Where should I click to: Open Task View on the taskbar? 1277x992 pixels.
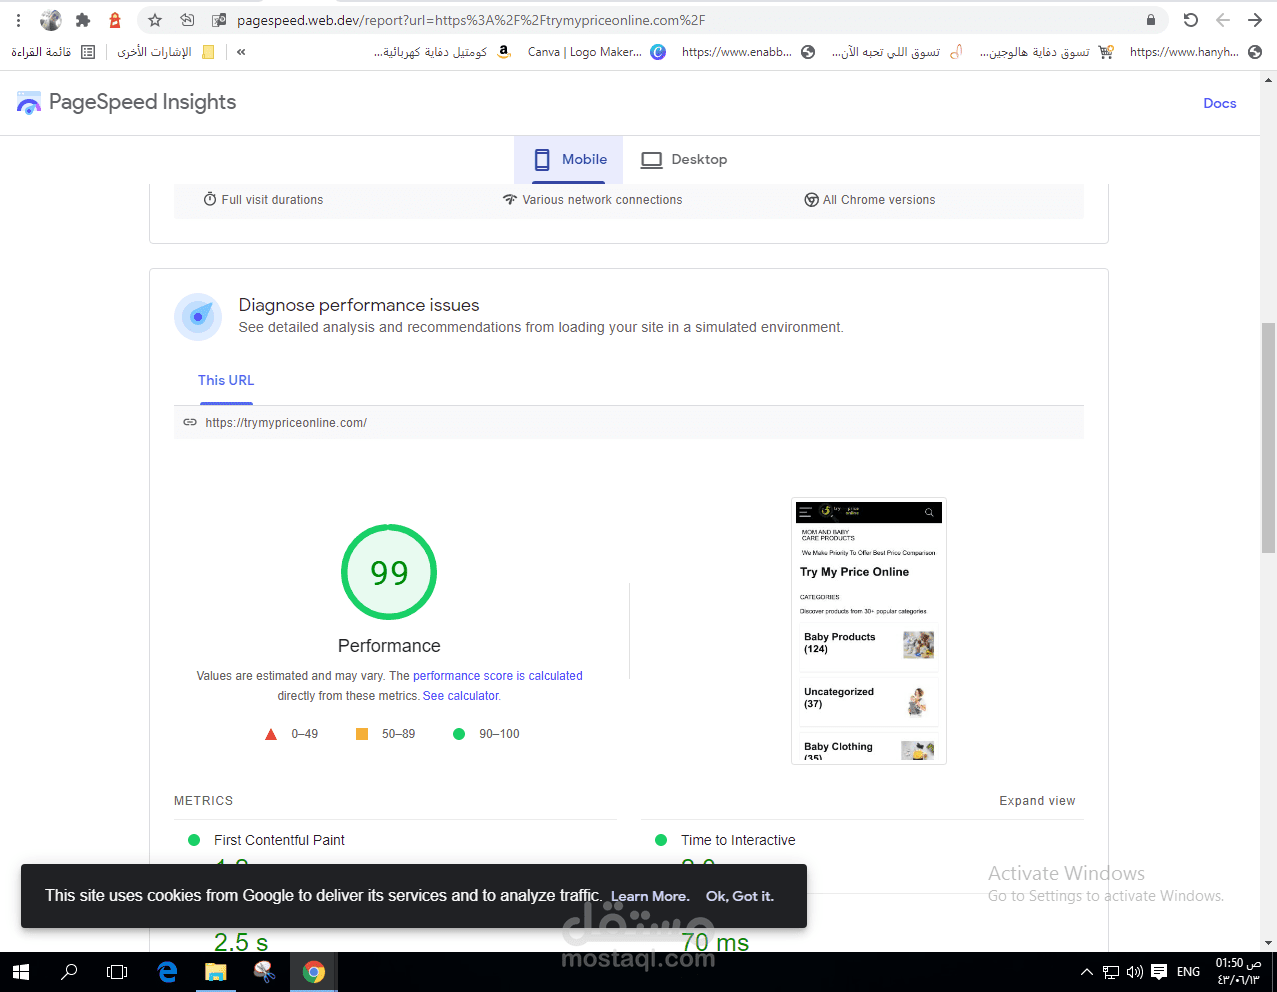117,972
